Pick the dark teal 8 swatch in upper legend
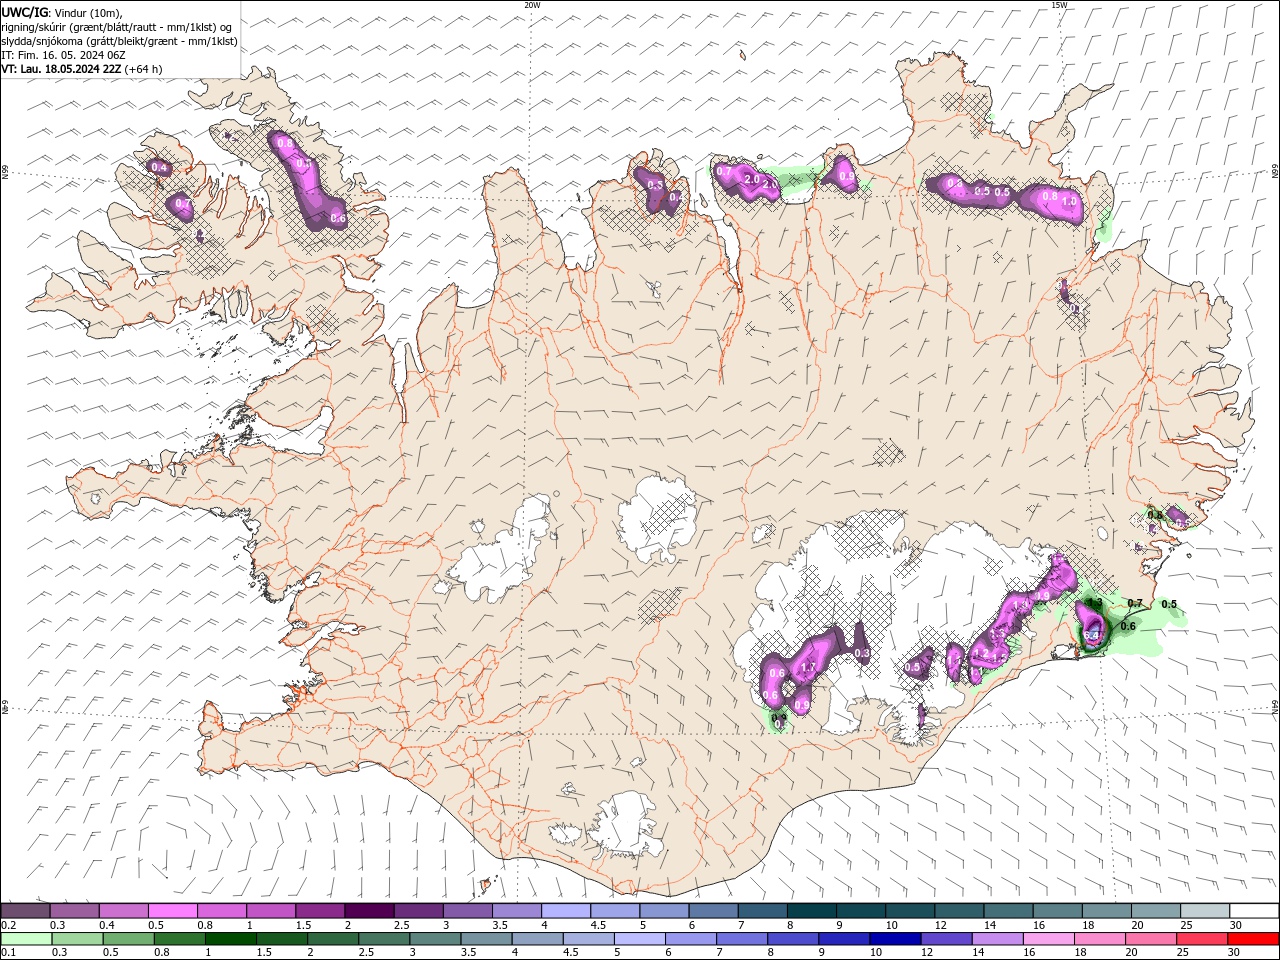This screenshot has width=1280, height=960. 811,910
